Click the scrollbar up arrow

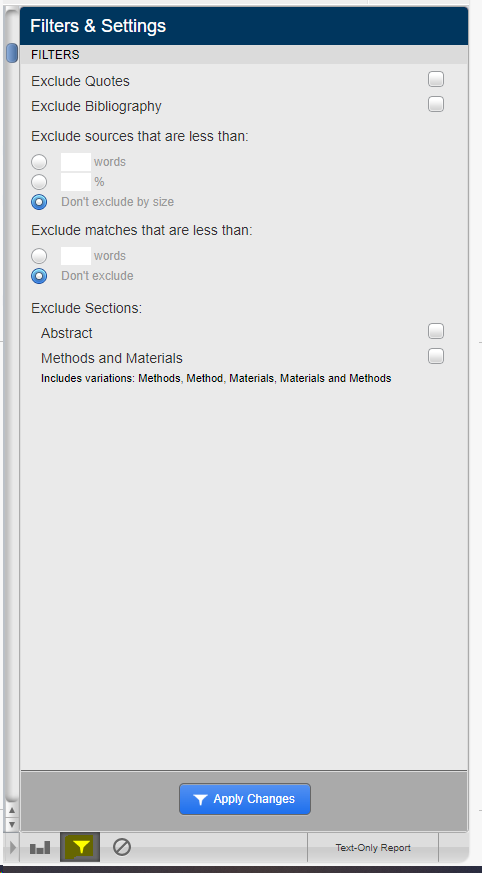pyautogui.click(x=12, y=811)
